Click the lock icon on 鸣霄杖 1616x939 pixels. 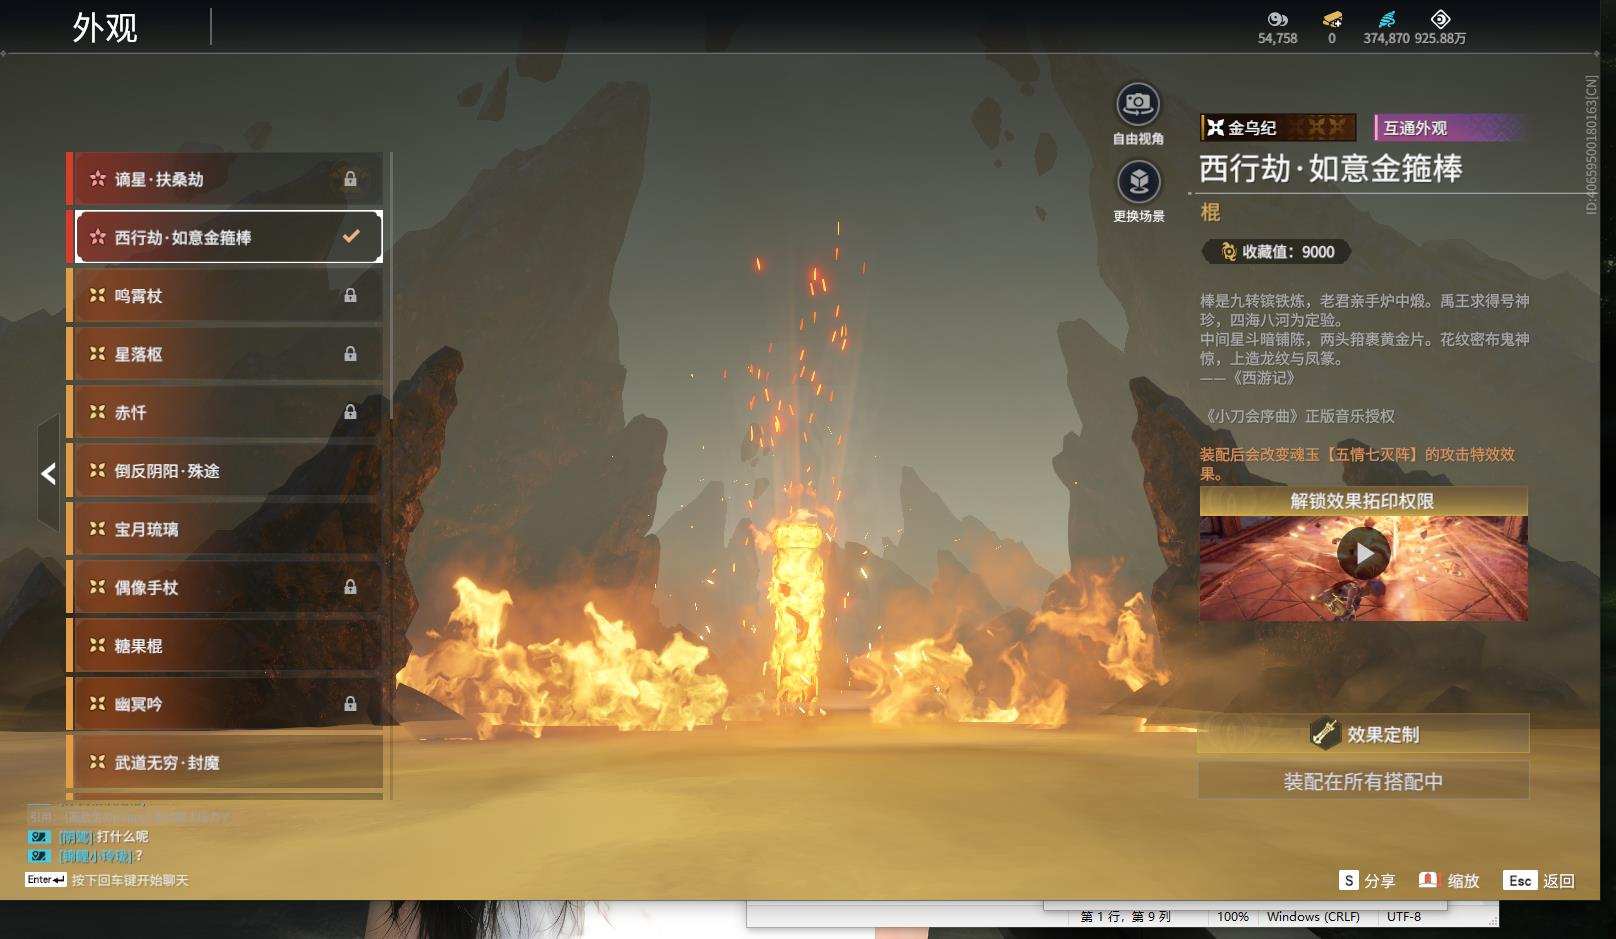[350, 295]
